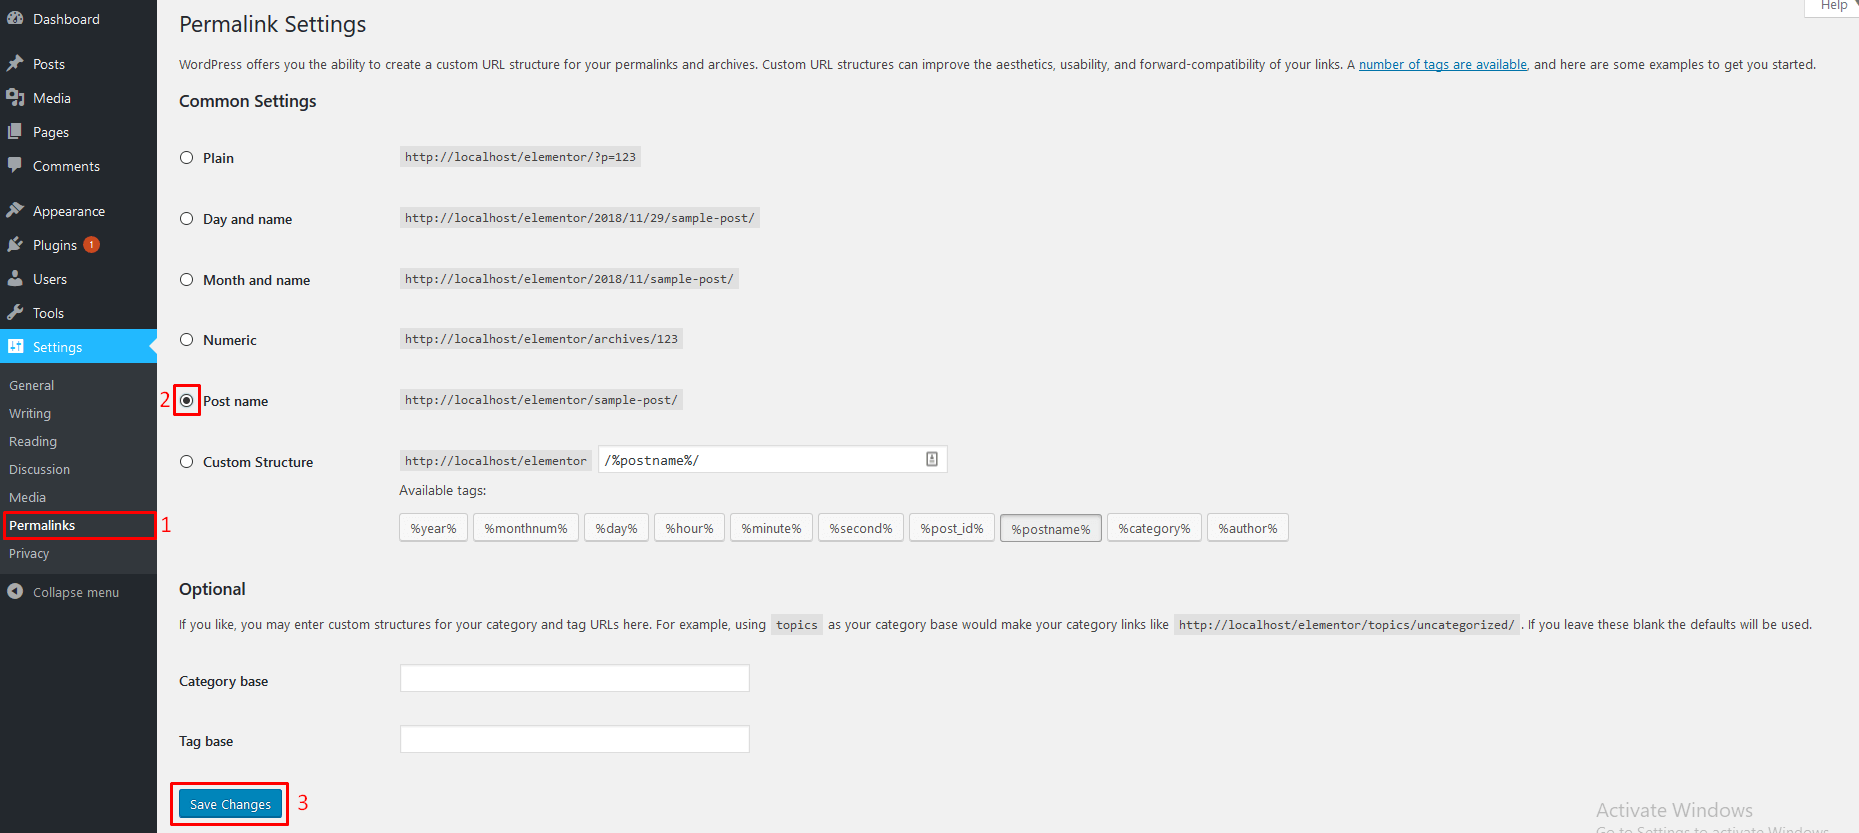Click the Category base input field
Image resolution: width=1859 pixels, height=833 pixels.
(x=575, y=679)
